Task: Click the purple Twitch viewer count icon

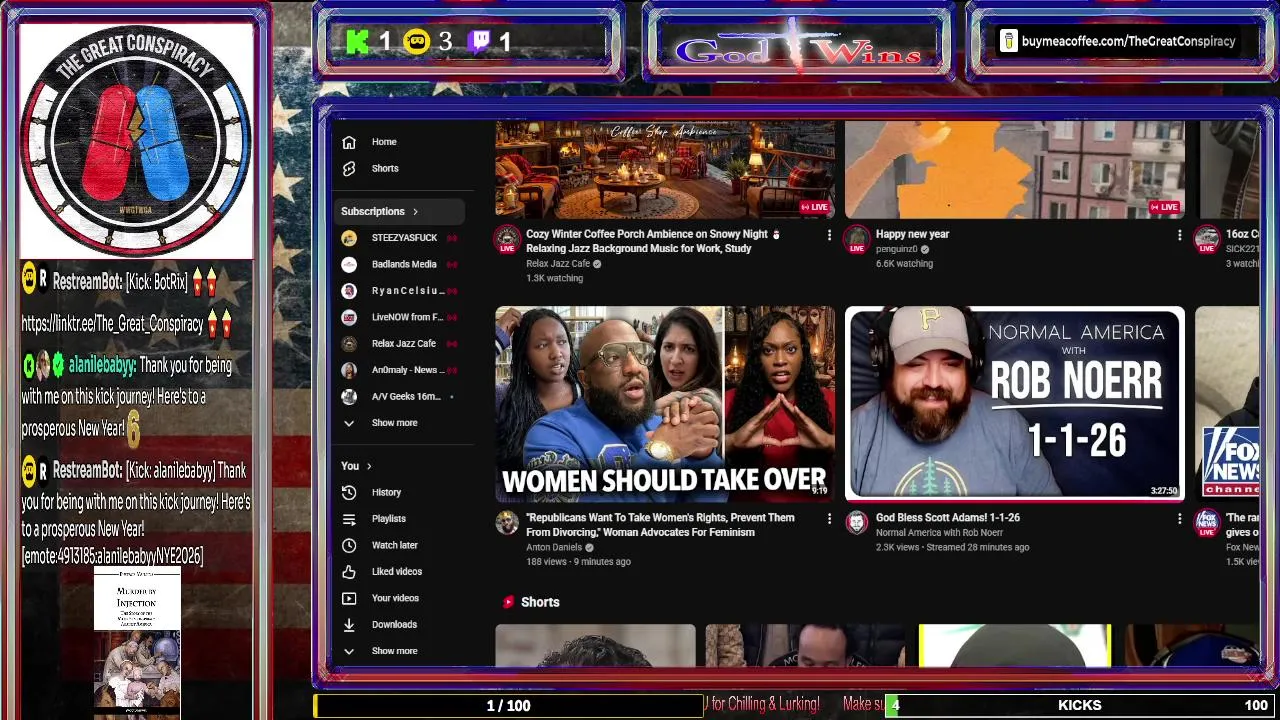Action: coord(480,41)
